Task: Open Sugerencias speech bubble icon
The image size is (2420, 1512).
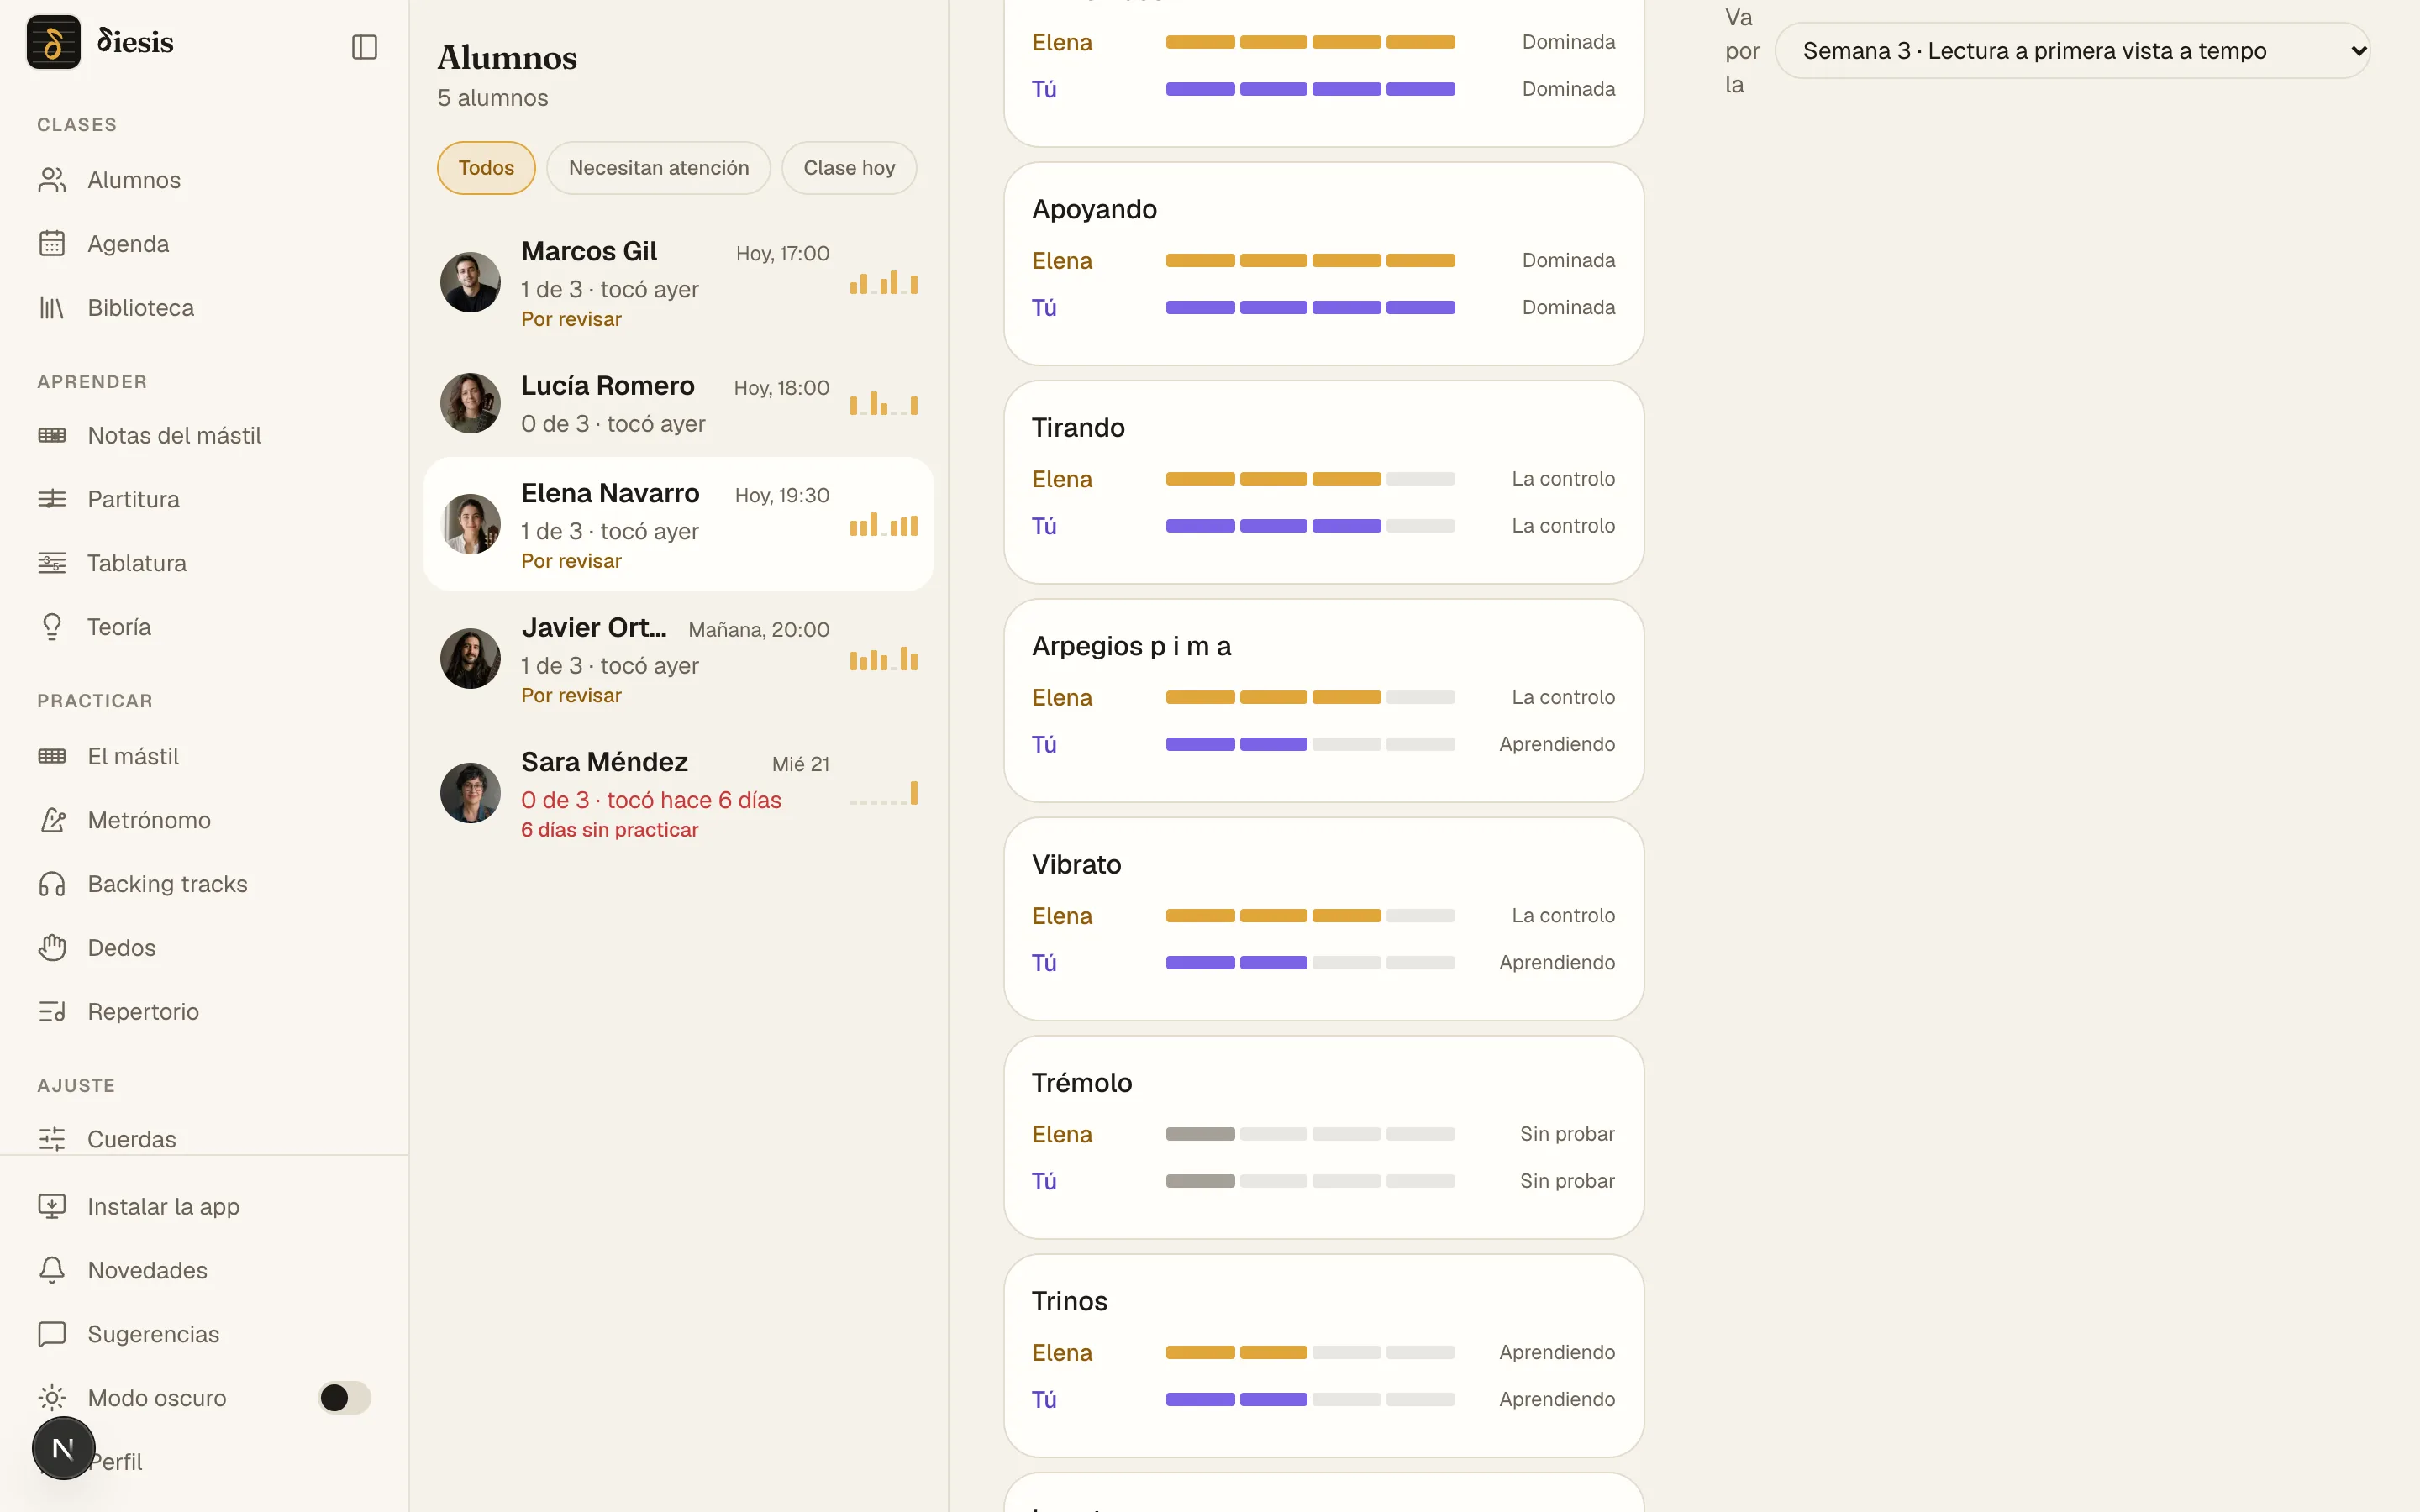Action: pos(52,1334)
